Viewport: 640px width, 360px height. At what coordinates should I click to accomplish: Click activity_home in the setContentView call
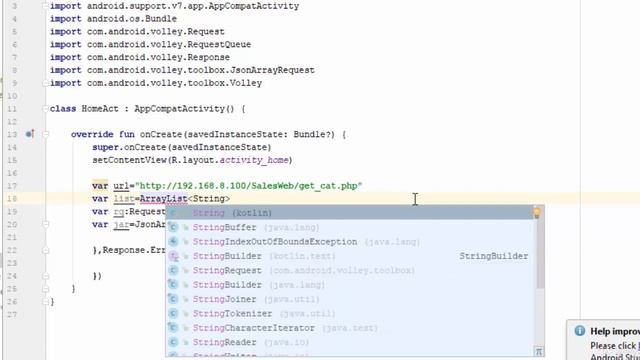click(254, 160)
